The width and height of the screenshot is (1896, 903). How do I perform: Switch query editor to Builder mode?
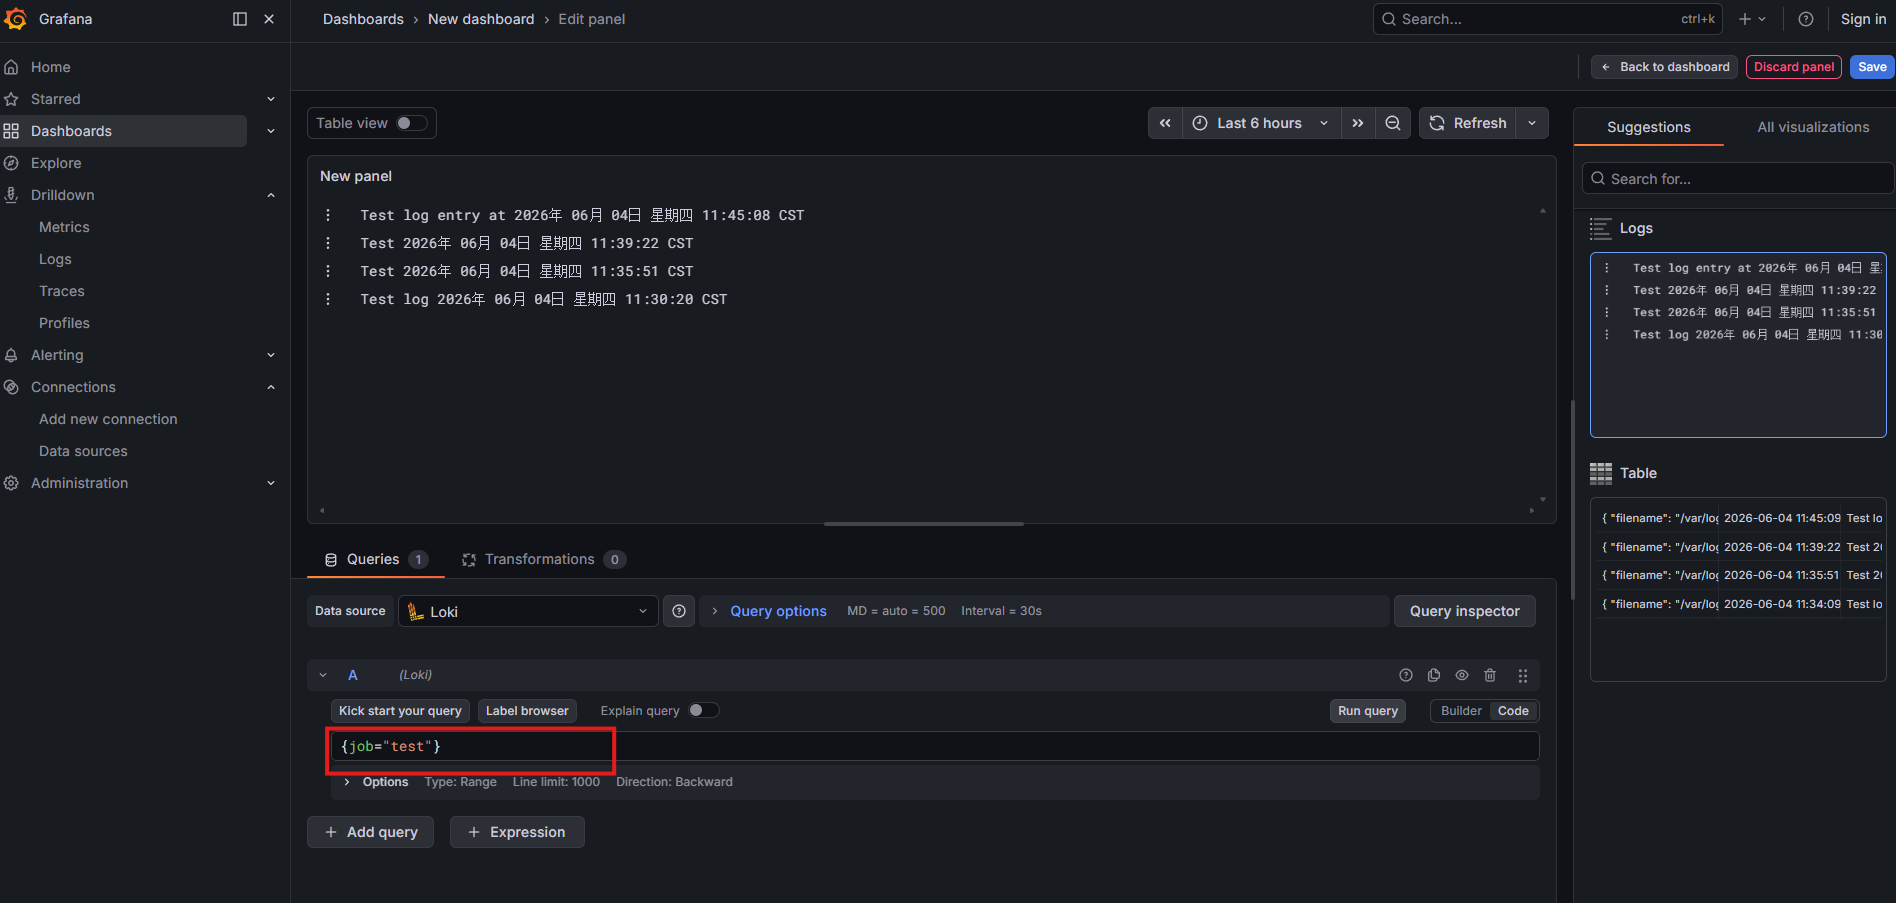click(x=1461, y=711)
